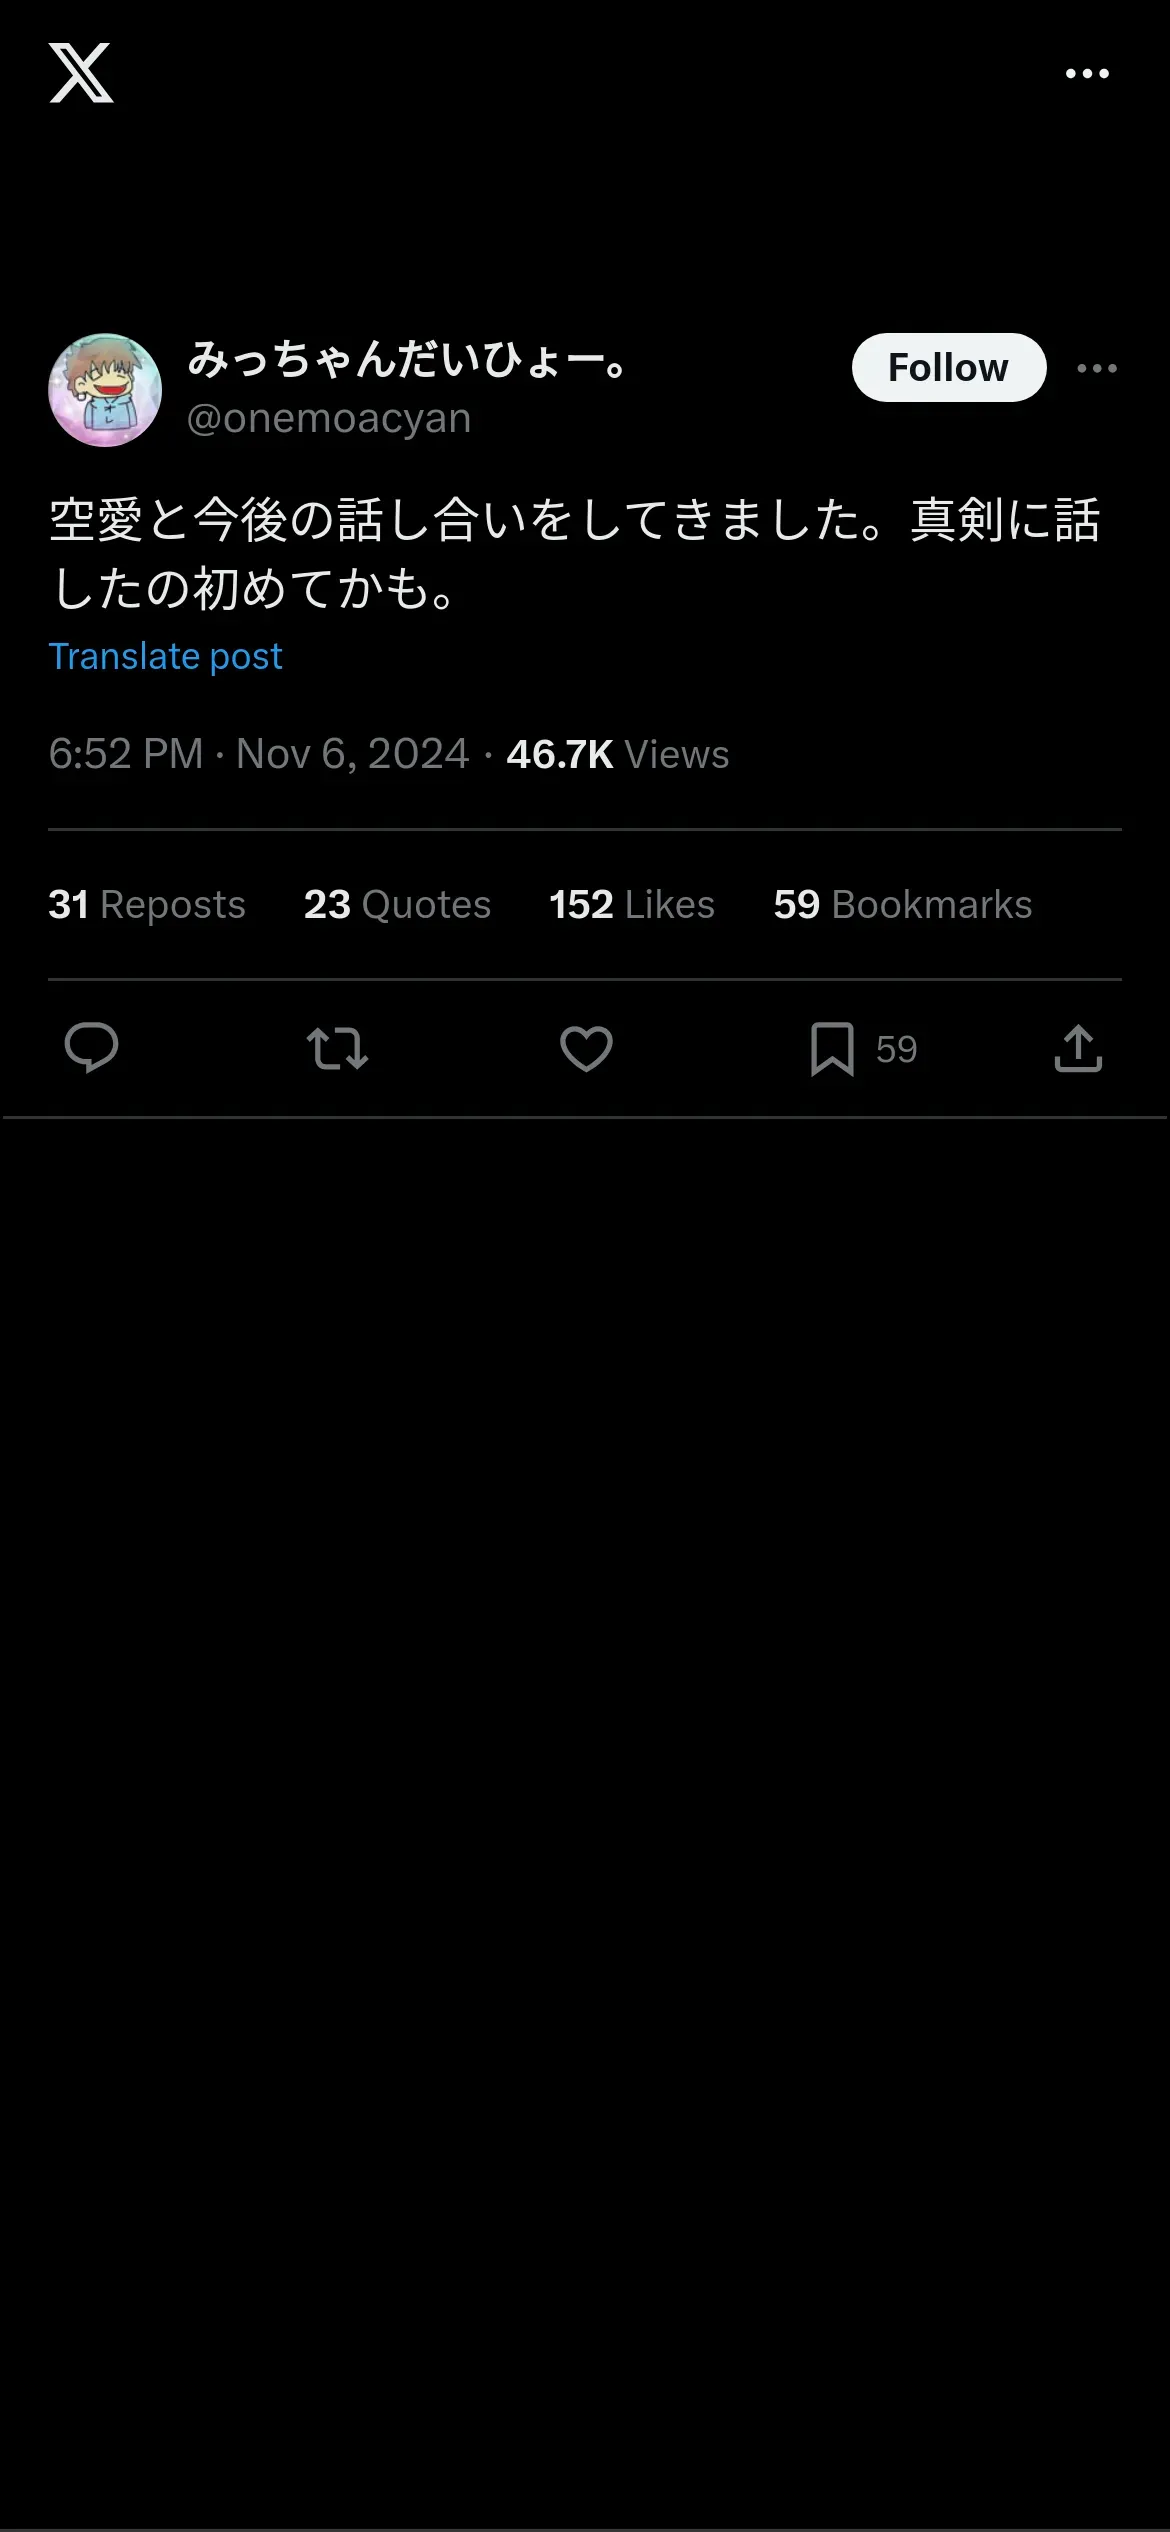Follow the @onemoacyan account

(949, 368)
